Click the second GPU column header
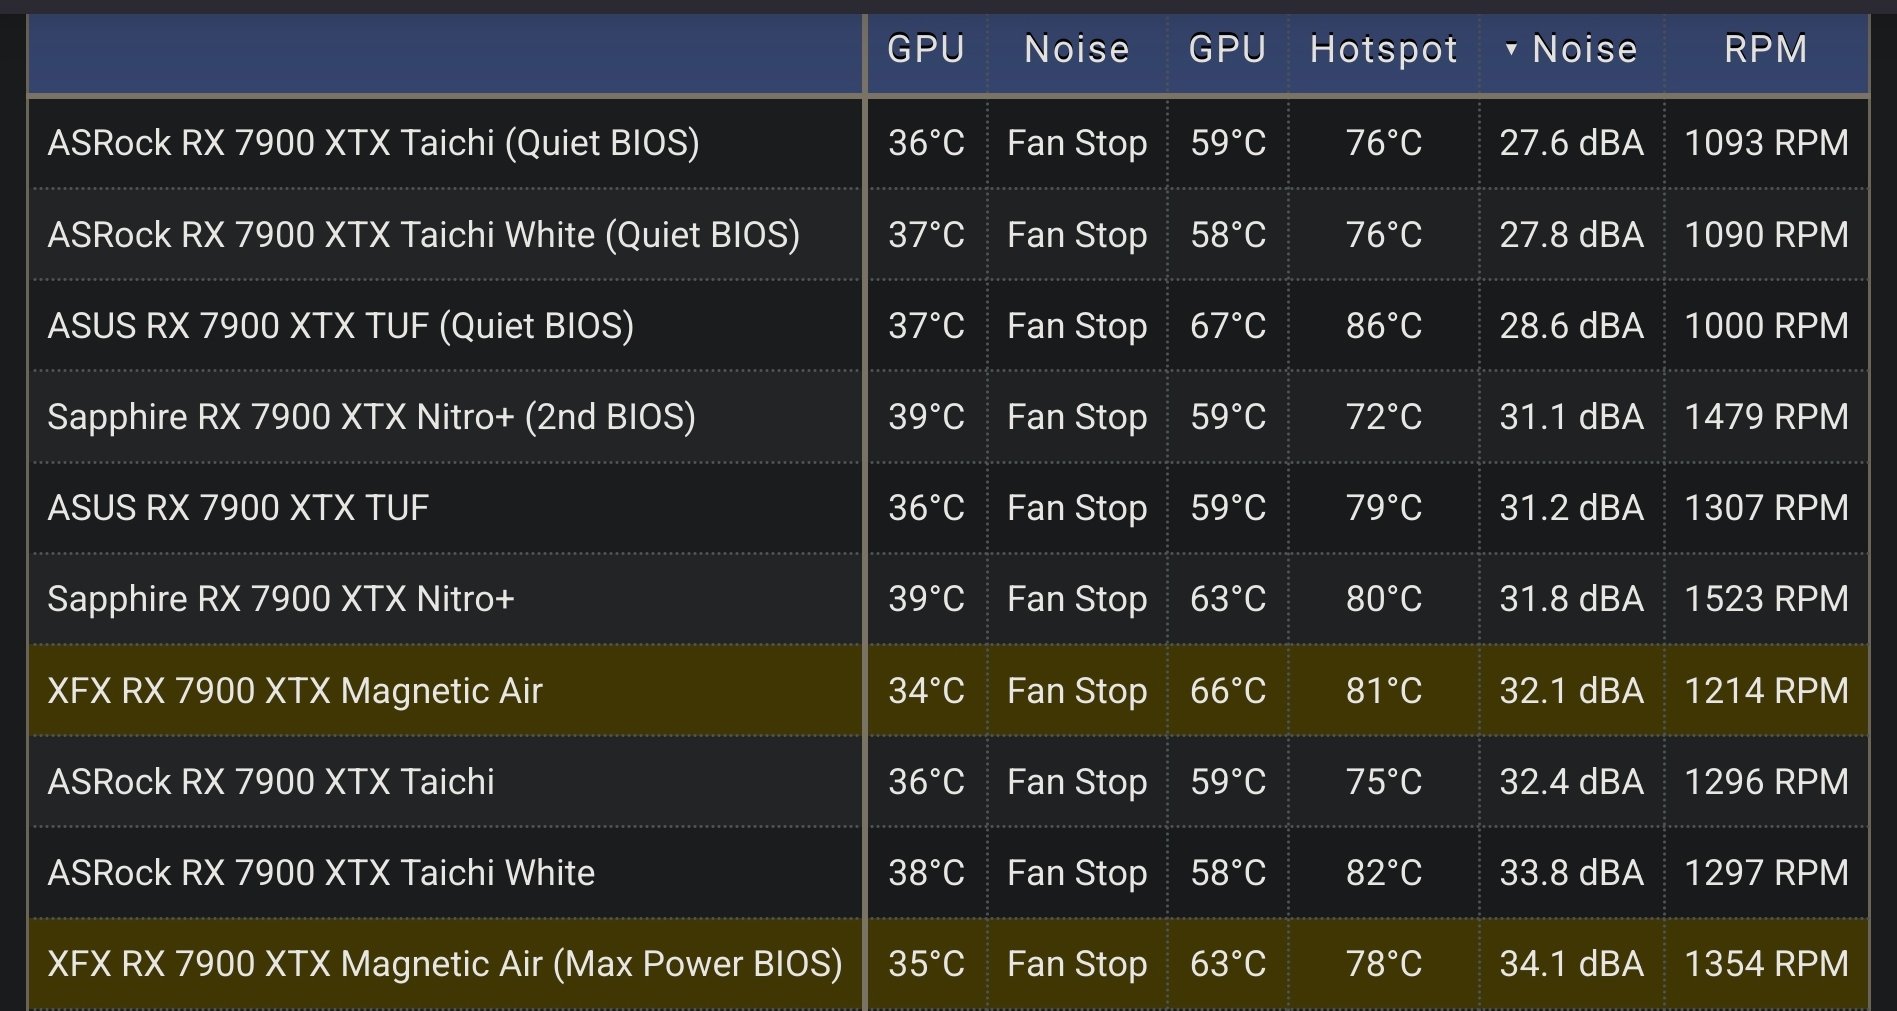Screen dimensions: 1897x1011 pyautogui.click(x=1227, y=49)
